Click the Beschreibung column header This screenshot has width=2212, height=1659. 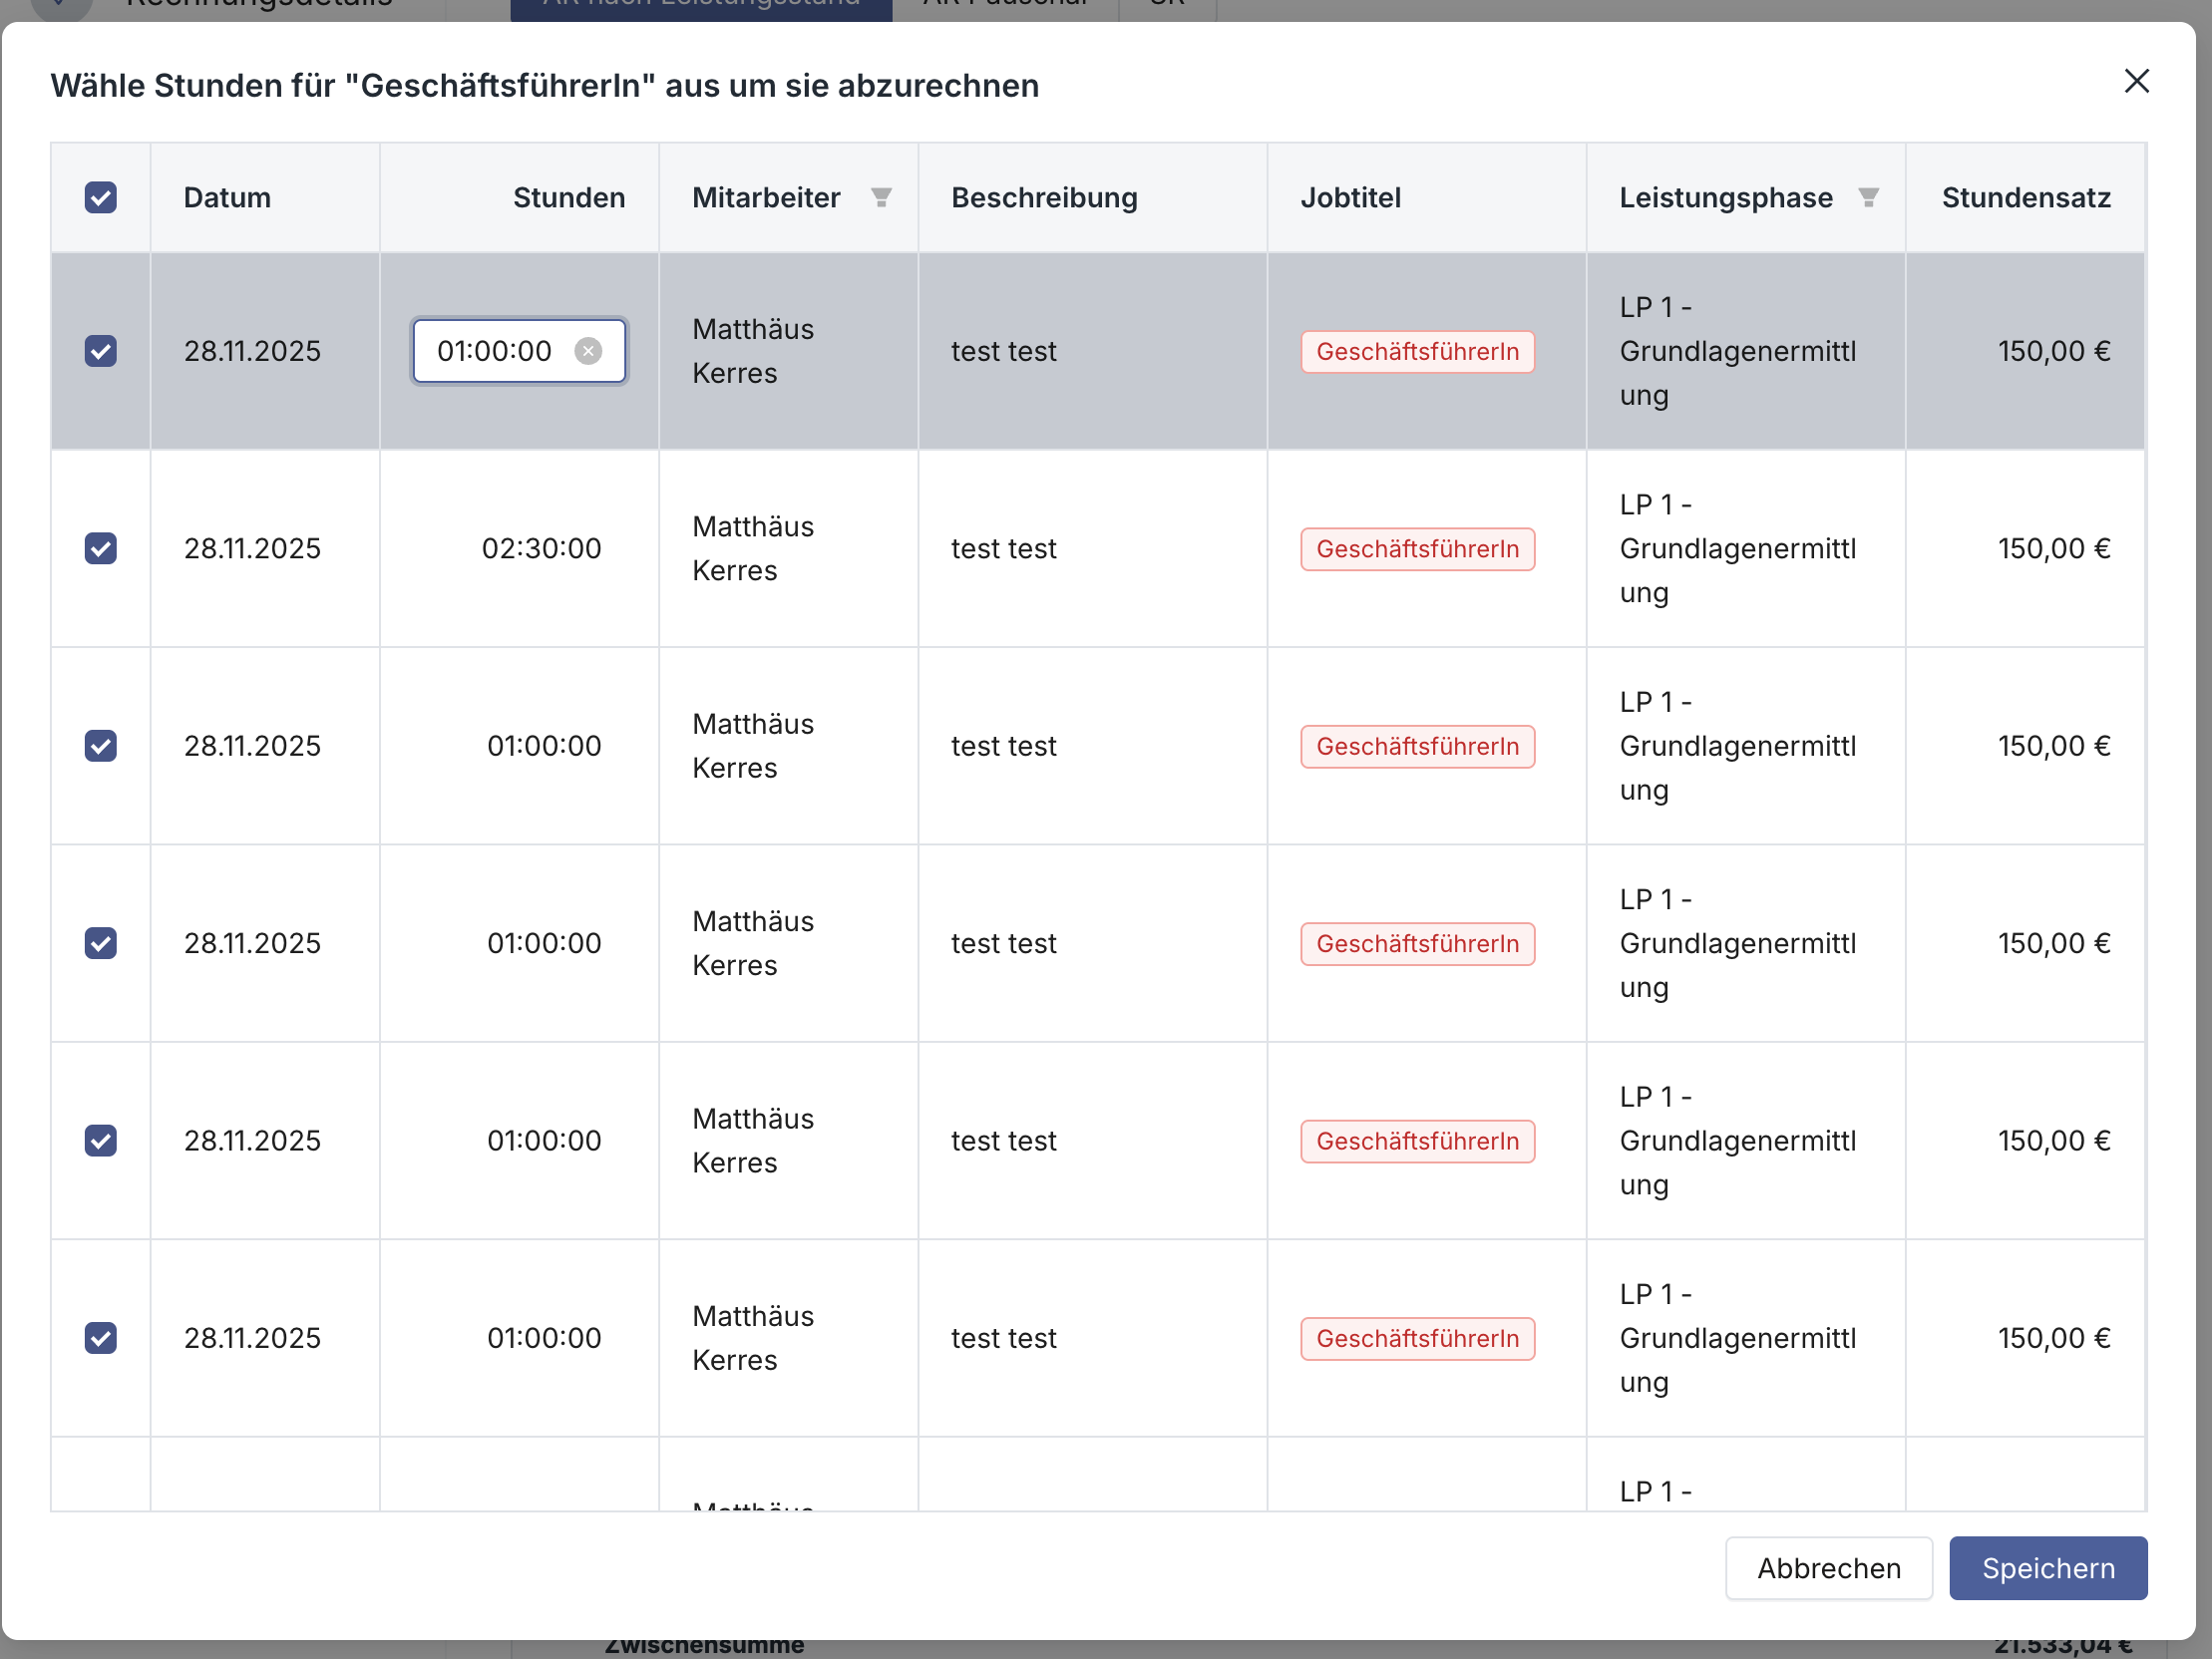point(1044,197)
